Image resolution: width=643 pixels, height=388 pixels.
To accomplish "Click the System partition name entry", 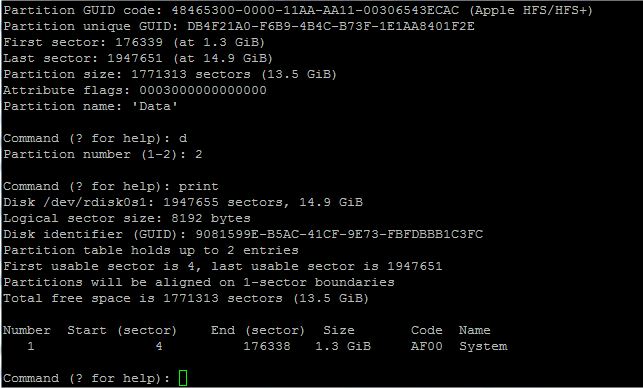I will (x=483, y=346).
